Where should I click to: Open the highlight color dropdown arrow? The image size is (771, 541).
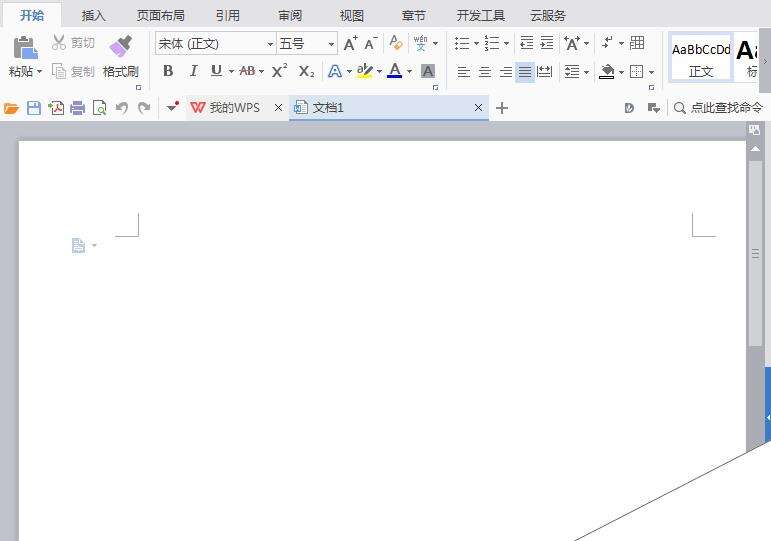[x=379, y=72]
